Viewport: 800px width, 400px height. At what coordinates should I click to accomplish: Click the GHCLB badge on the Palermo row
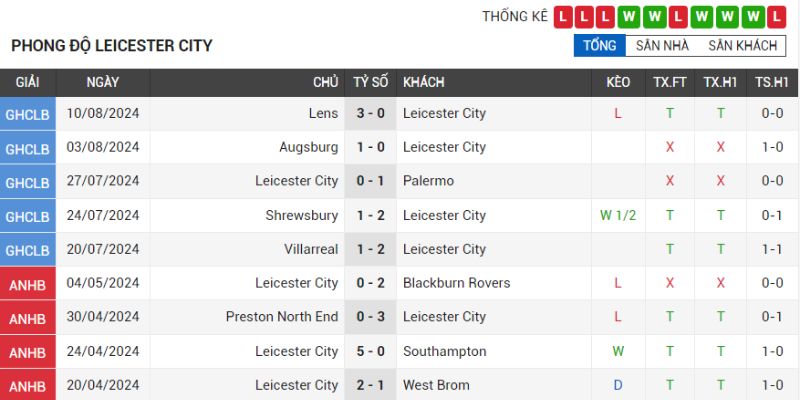tap(27, 182)
